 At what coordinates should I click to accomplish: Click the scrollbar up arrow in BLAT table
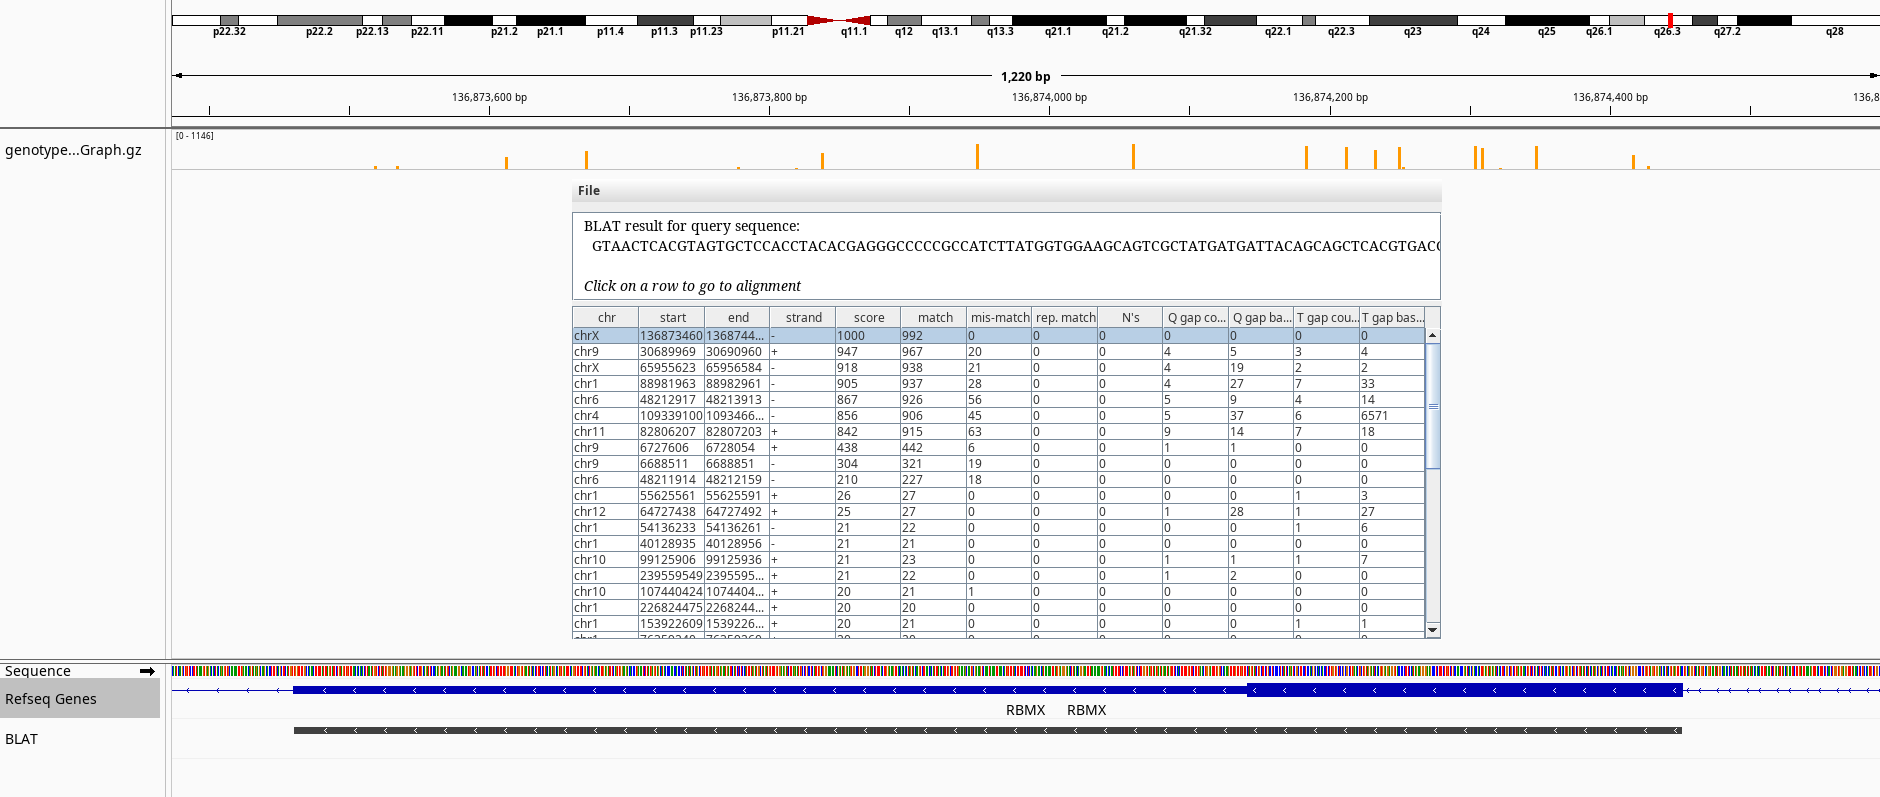(1433, 336)
